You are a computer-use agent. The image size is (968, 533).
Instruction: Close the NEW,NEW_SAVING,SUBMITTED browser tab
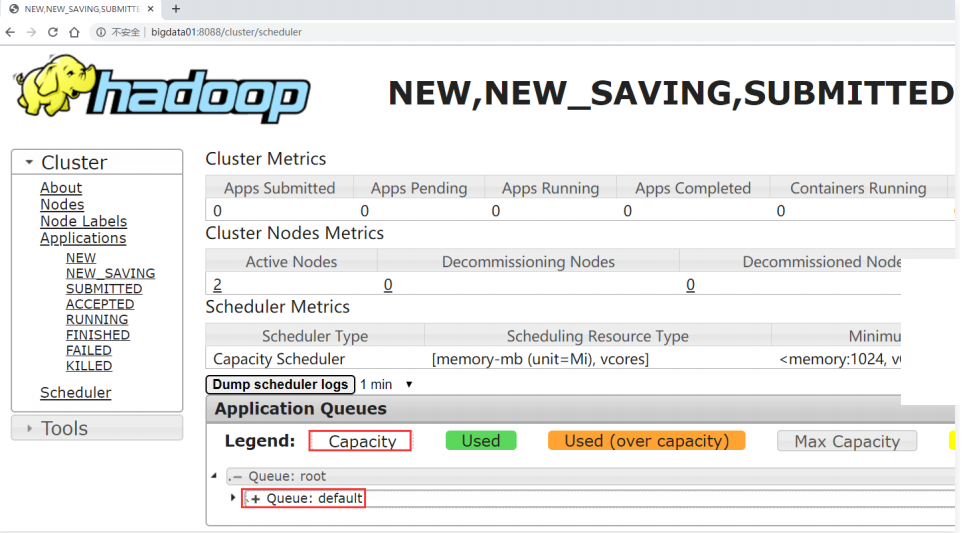(151, 9)
